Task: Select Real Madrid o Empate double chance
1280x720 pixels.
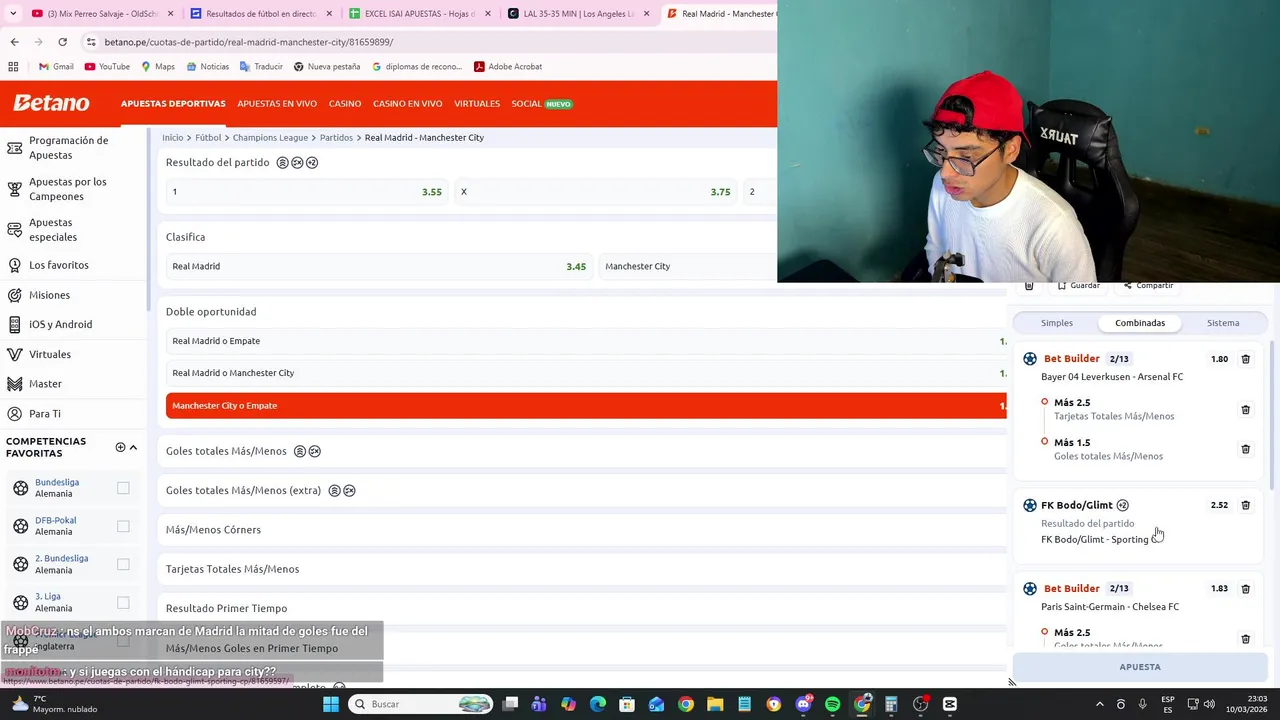Action: coord(587,341)
